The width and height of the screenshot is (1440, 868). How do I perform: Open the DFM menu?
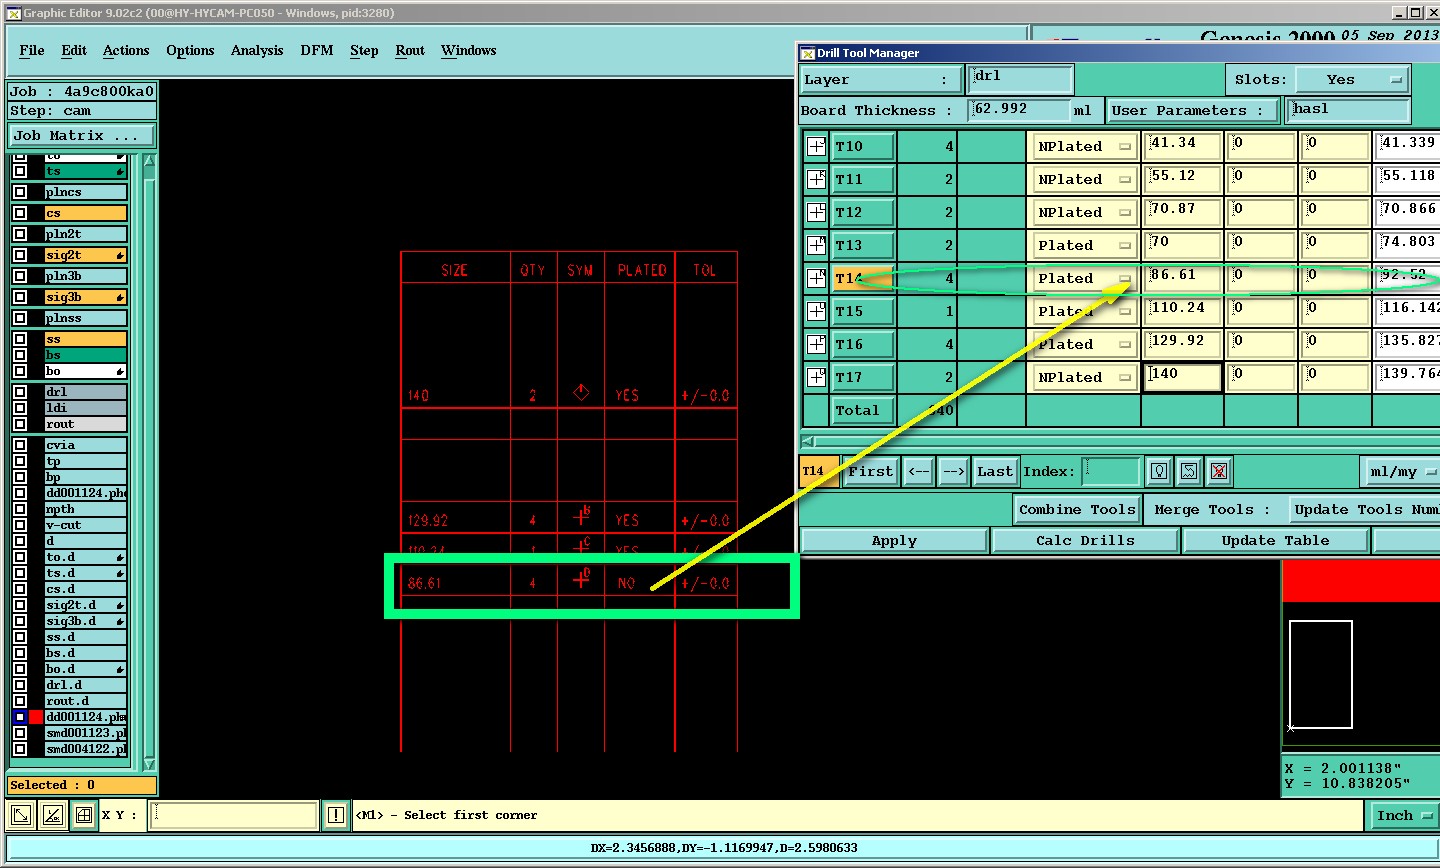point(317,50)
